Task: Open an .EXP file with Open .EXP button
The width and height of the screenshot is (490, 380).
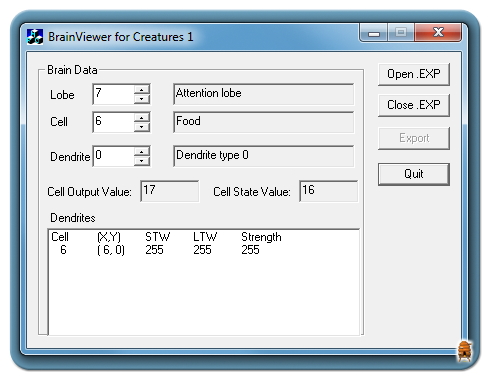Action: [414, 74]
